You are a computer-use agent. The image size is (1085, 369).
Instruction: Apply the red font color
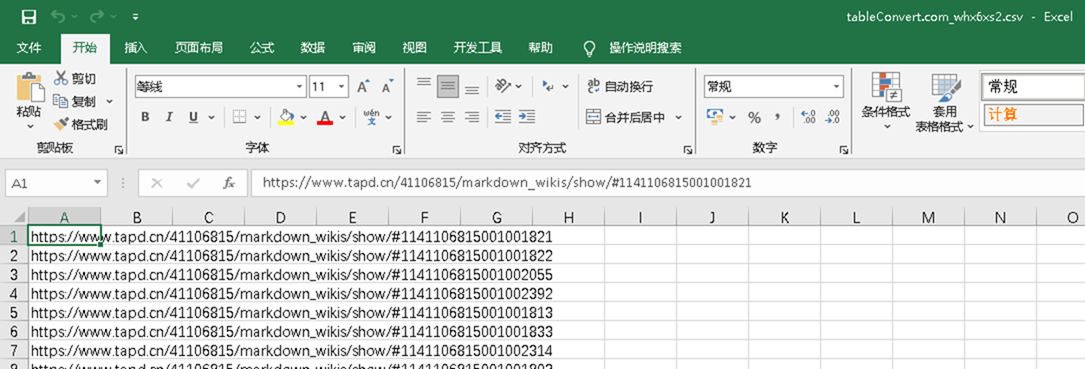[x=325, y=117]
